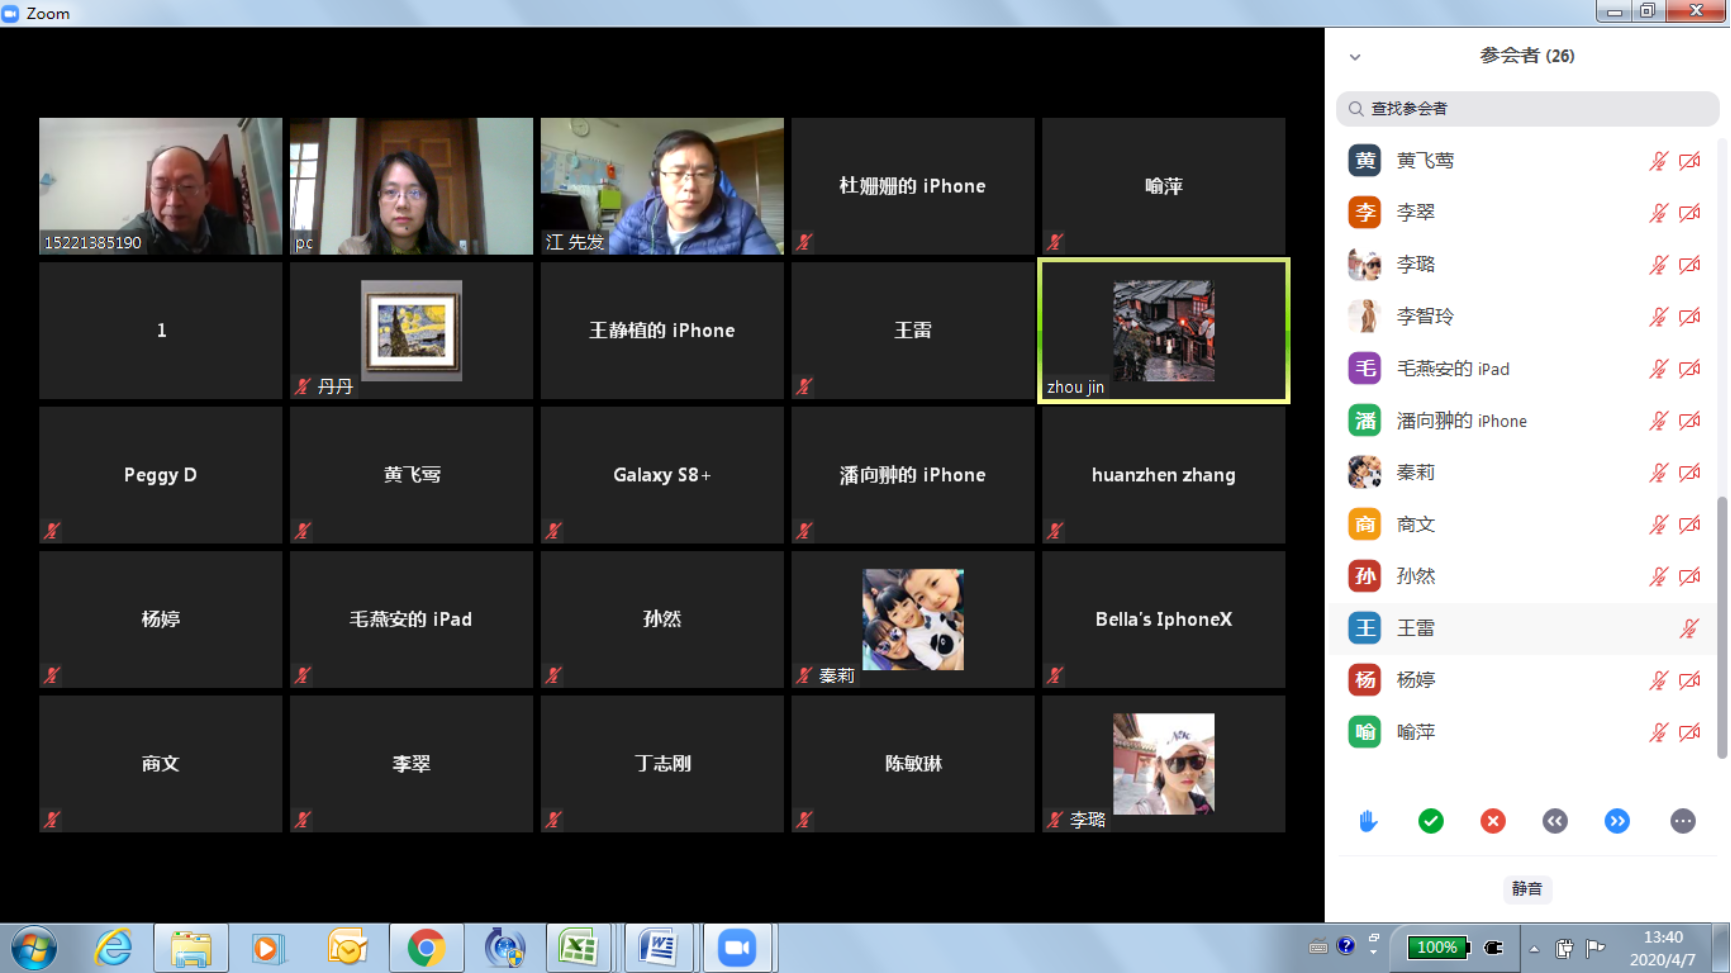Open Google Chrome from the taskbar
Image resolution: width=1731 pixels, height=973 pixels.
(426, 947)
